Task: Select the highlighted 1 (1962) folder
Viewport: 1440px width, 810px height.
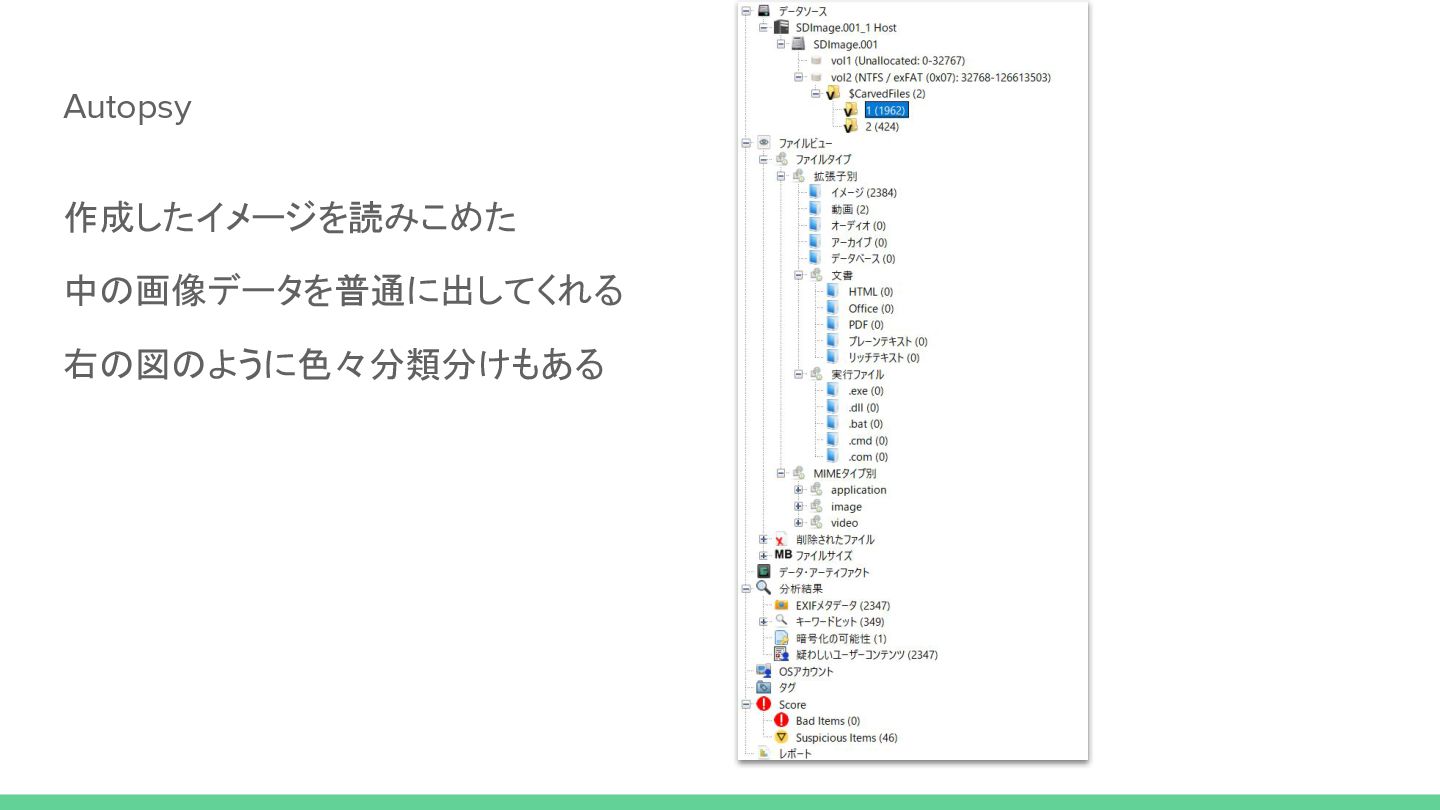Action: coord(886,110)
